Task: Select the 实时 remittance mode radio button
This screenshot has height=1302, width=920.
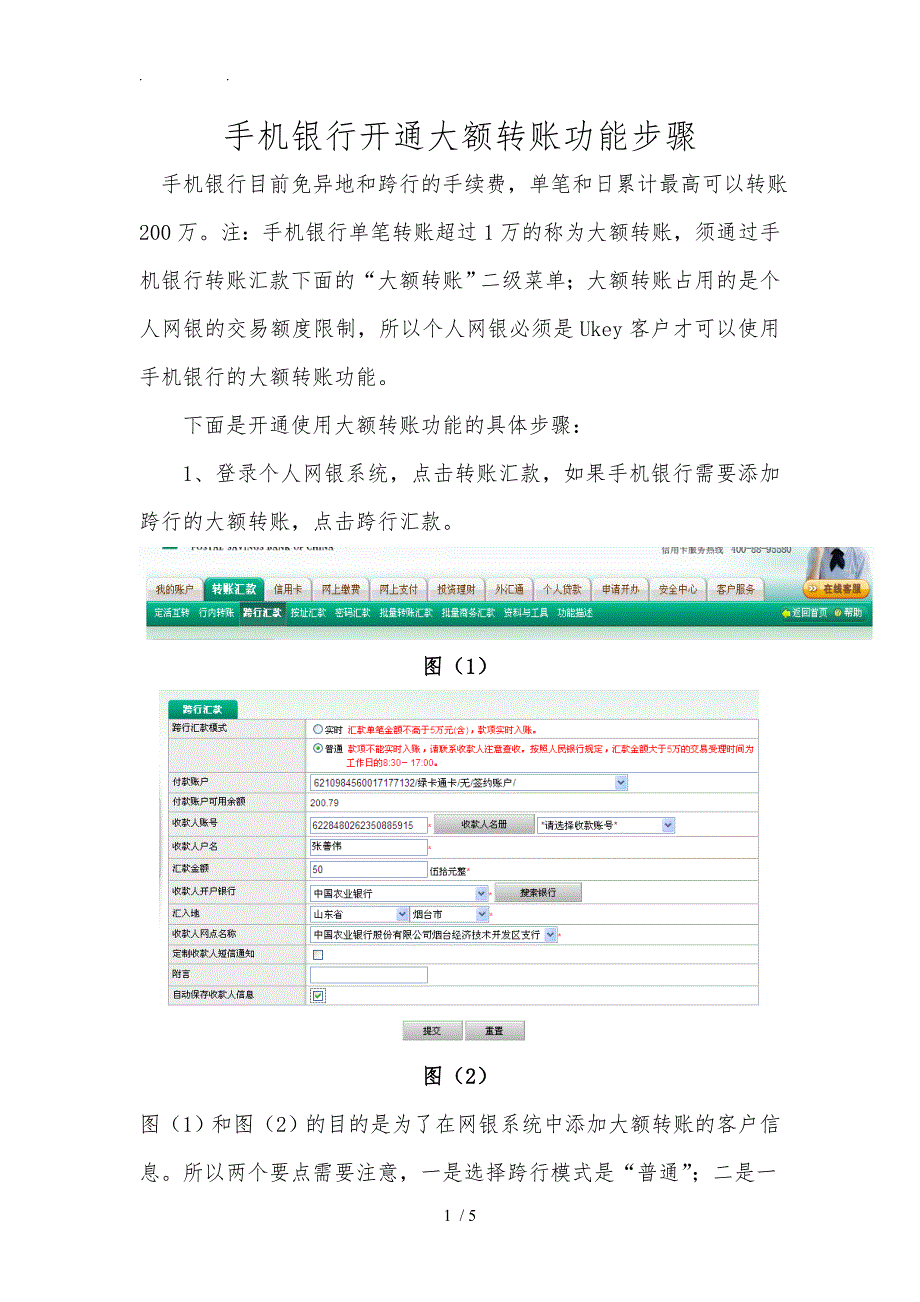Action: click(x=318, y=730)
